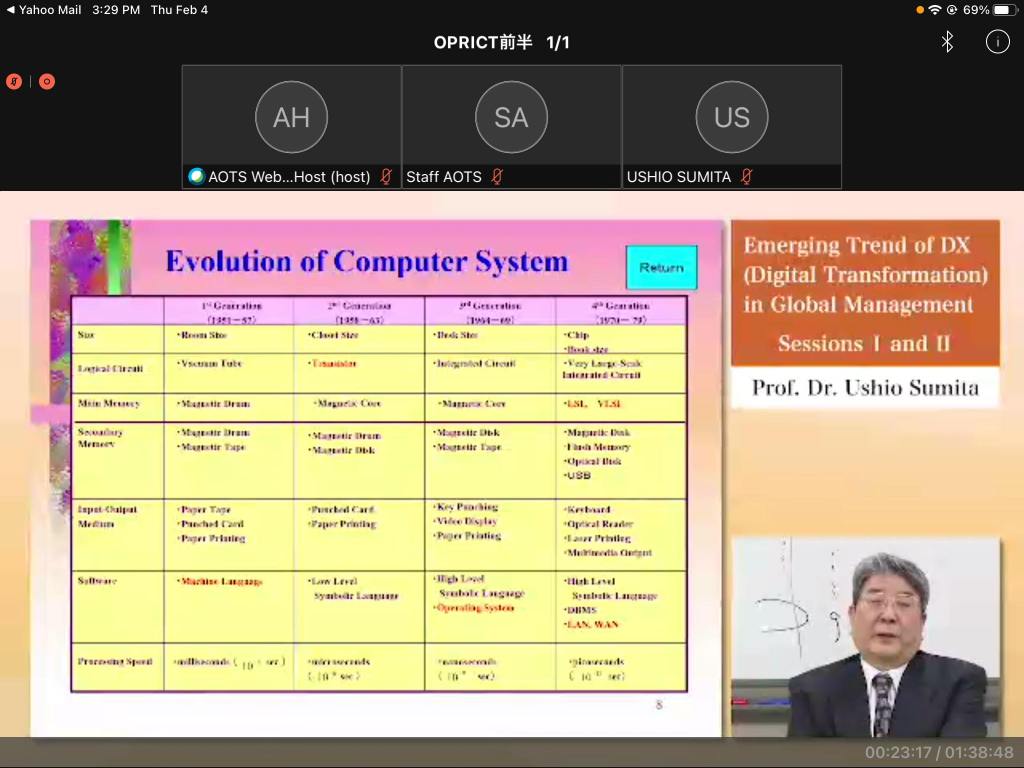The width and height of the screenshot is (1024, 768).
Task: Tap the presenter's video feed
Action: (865, 637)
